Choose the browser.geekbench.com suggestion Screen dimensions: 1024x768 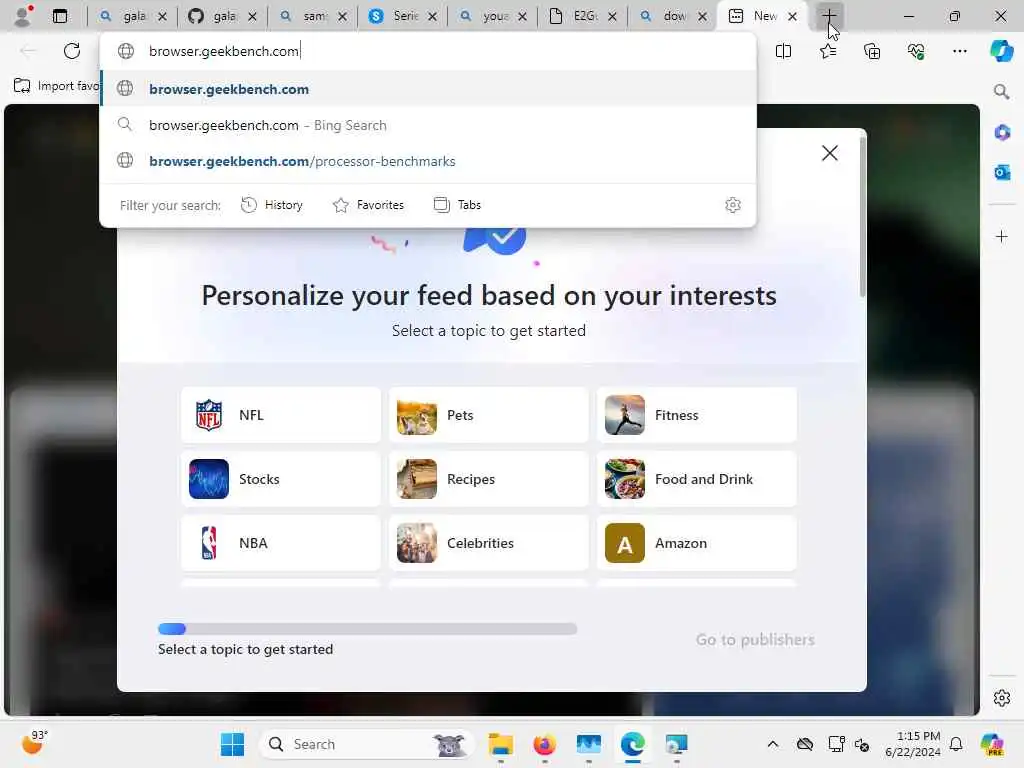428,89
